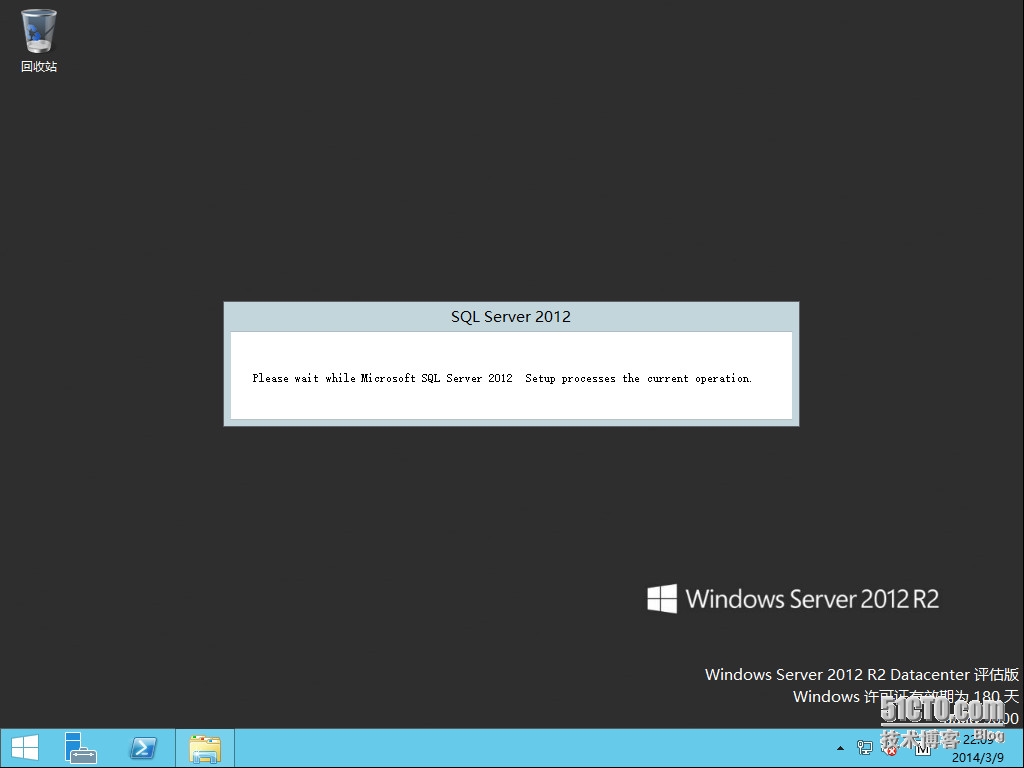Open the taskbar clock showing 2014/3/9
1024x768 pixels.
coord(978,748)
